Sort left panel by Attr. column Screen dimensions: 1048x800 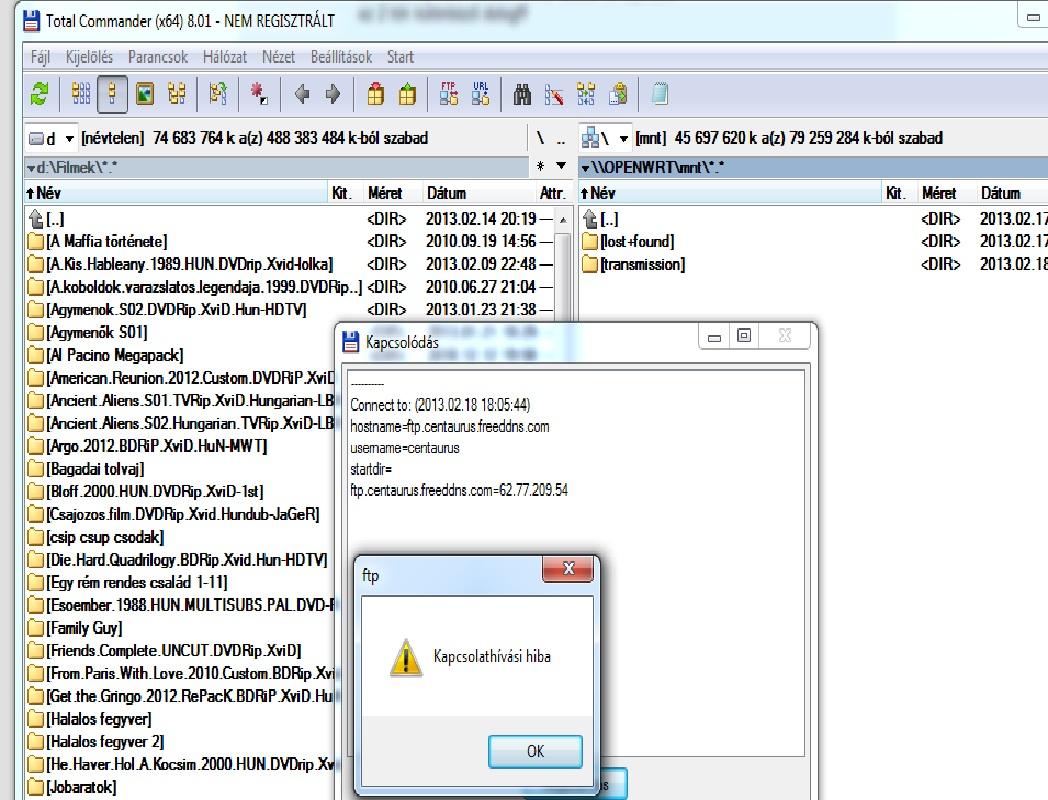(552, 193)
